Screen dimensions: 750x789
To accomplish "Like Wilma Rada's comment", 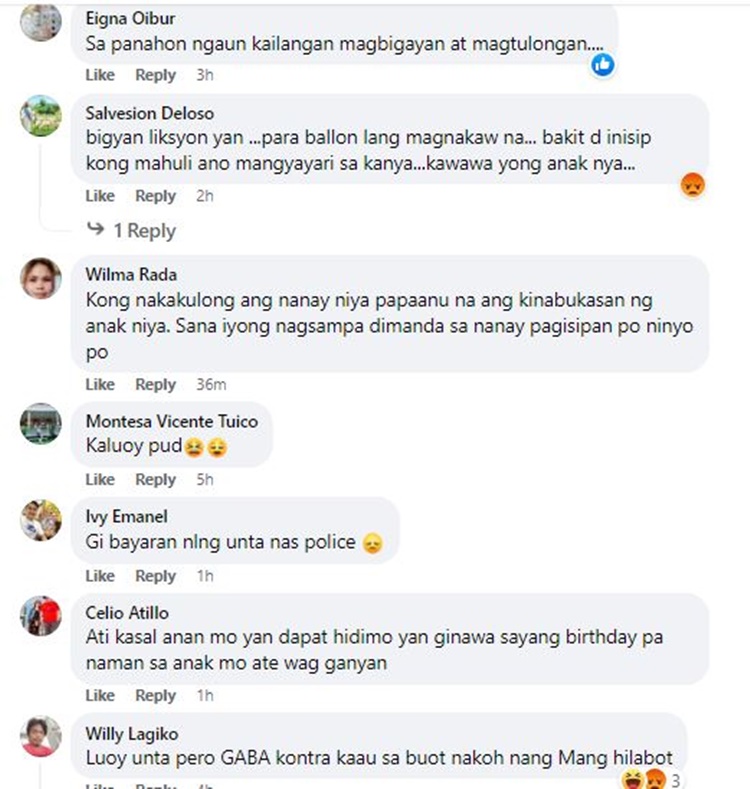I will click(x=100, y=384).
